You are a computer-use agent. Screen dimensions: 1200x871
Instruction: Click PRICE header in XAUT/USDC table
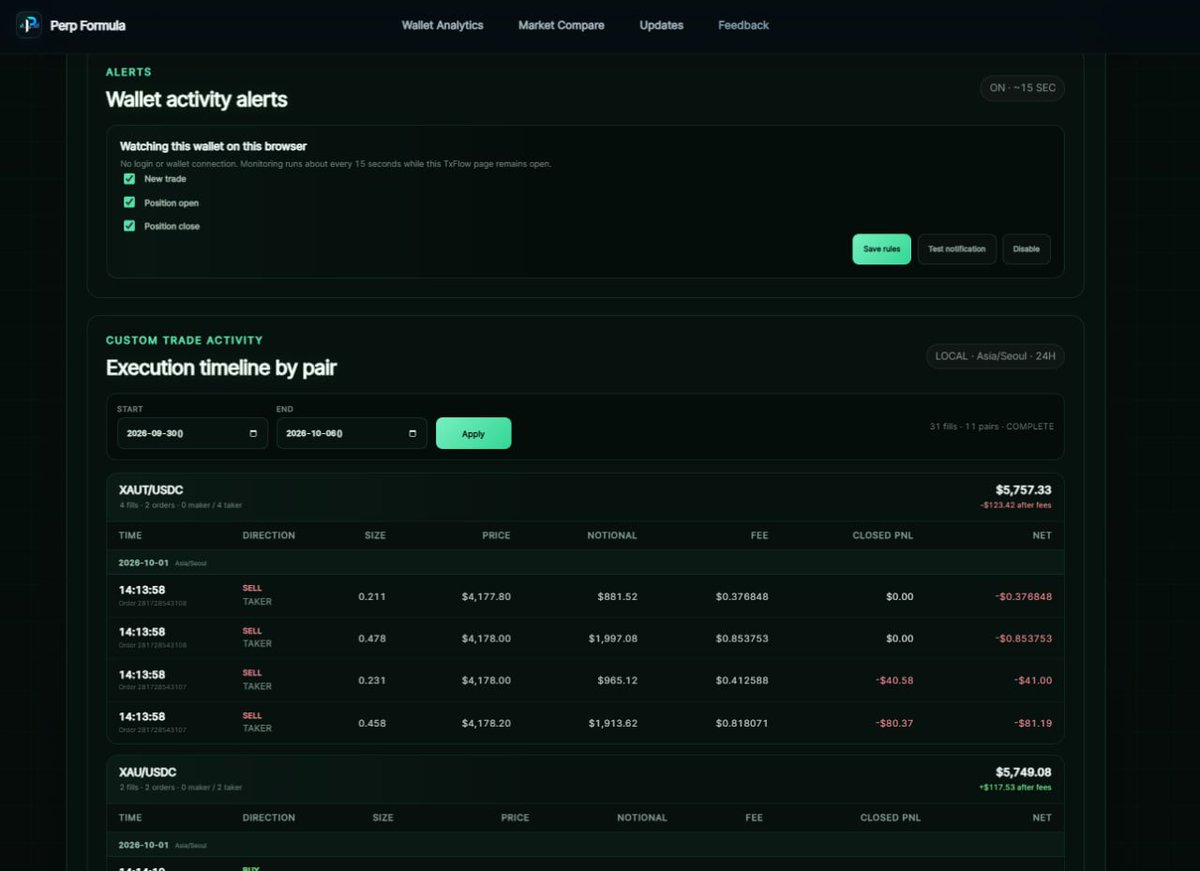point(496,535)
